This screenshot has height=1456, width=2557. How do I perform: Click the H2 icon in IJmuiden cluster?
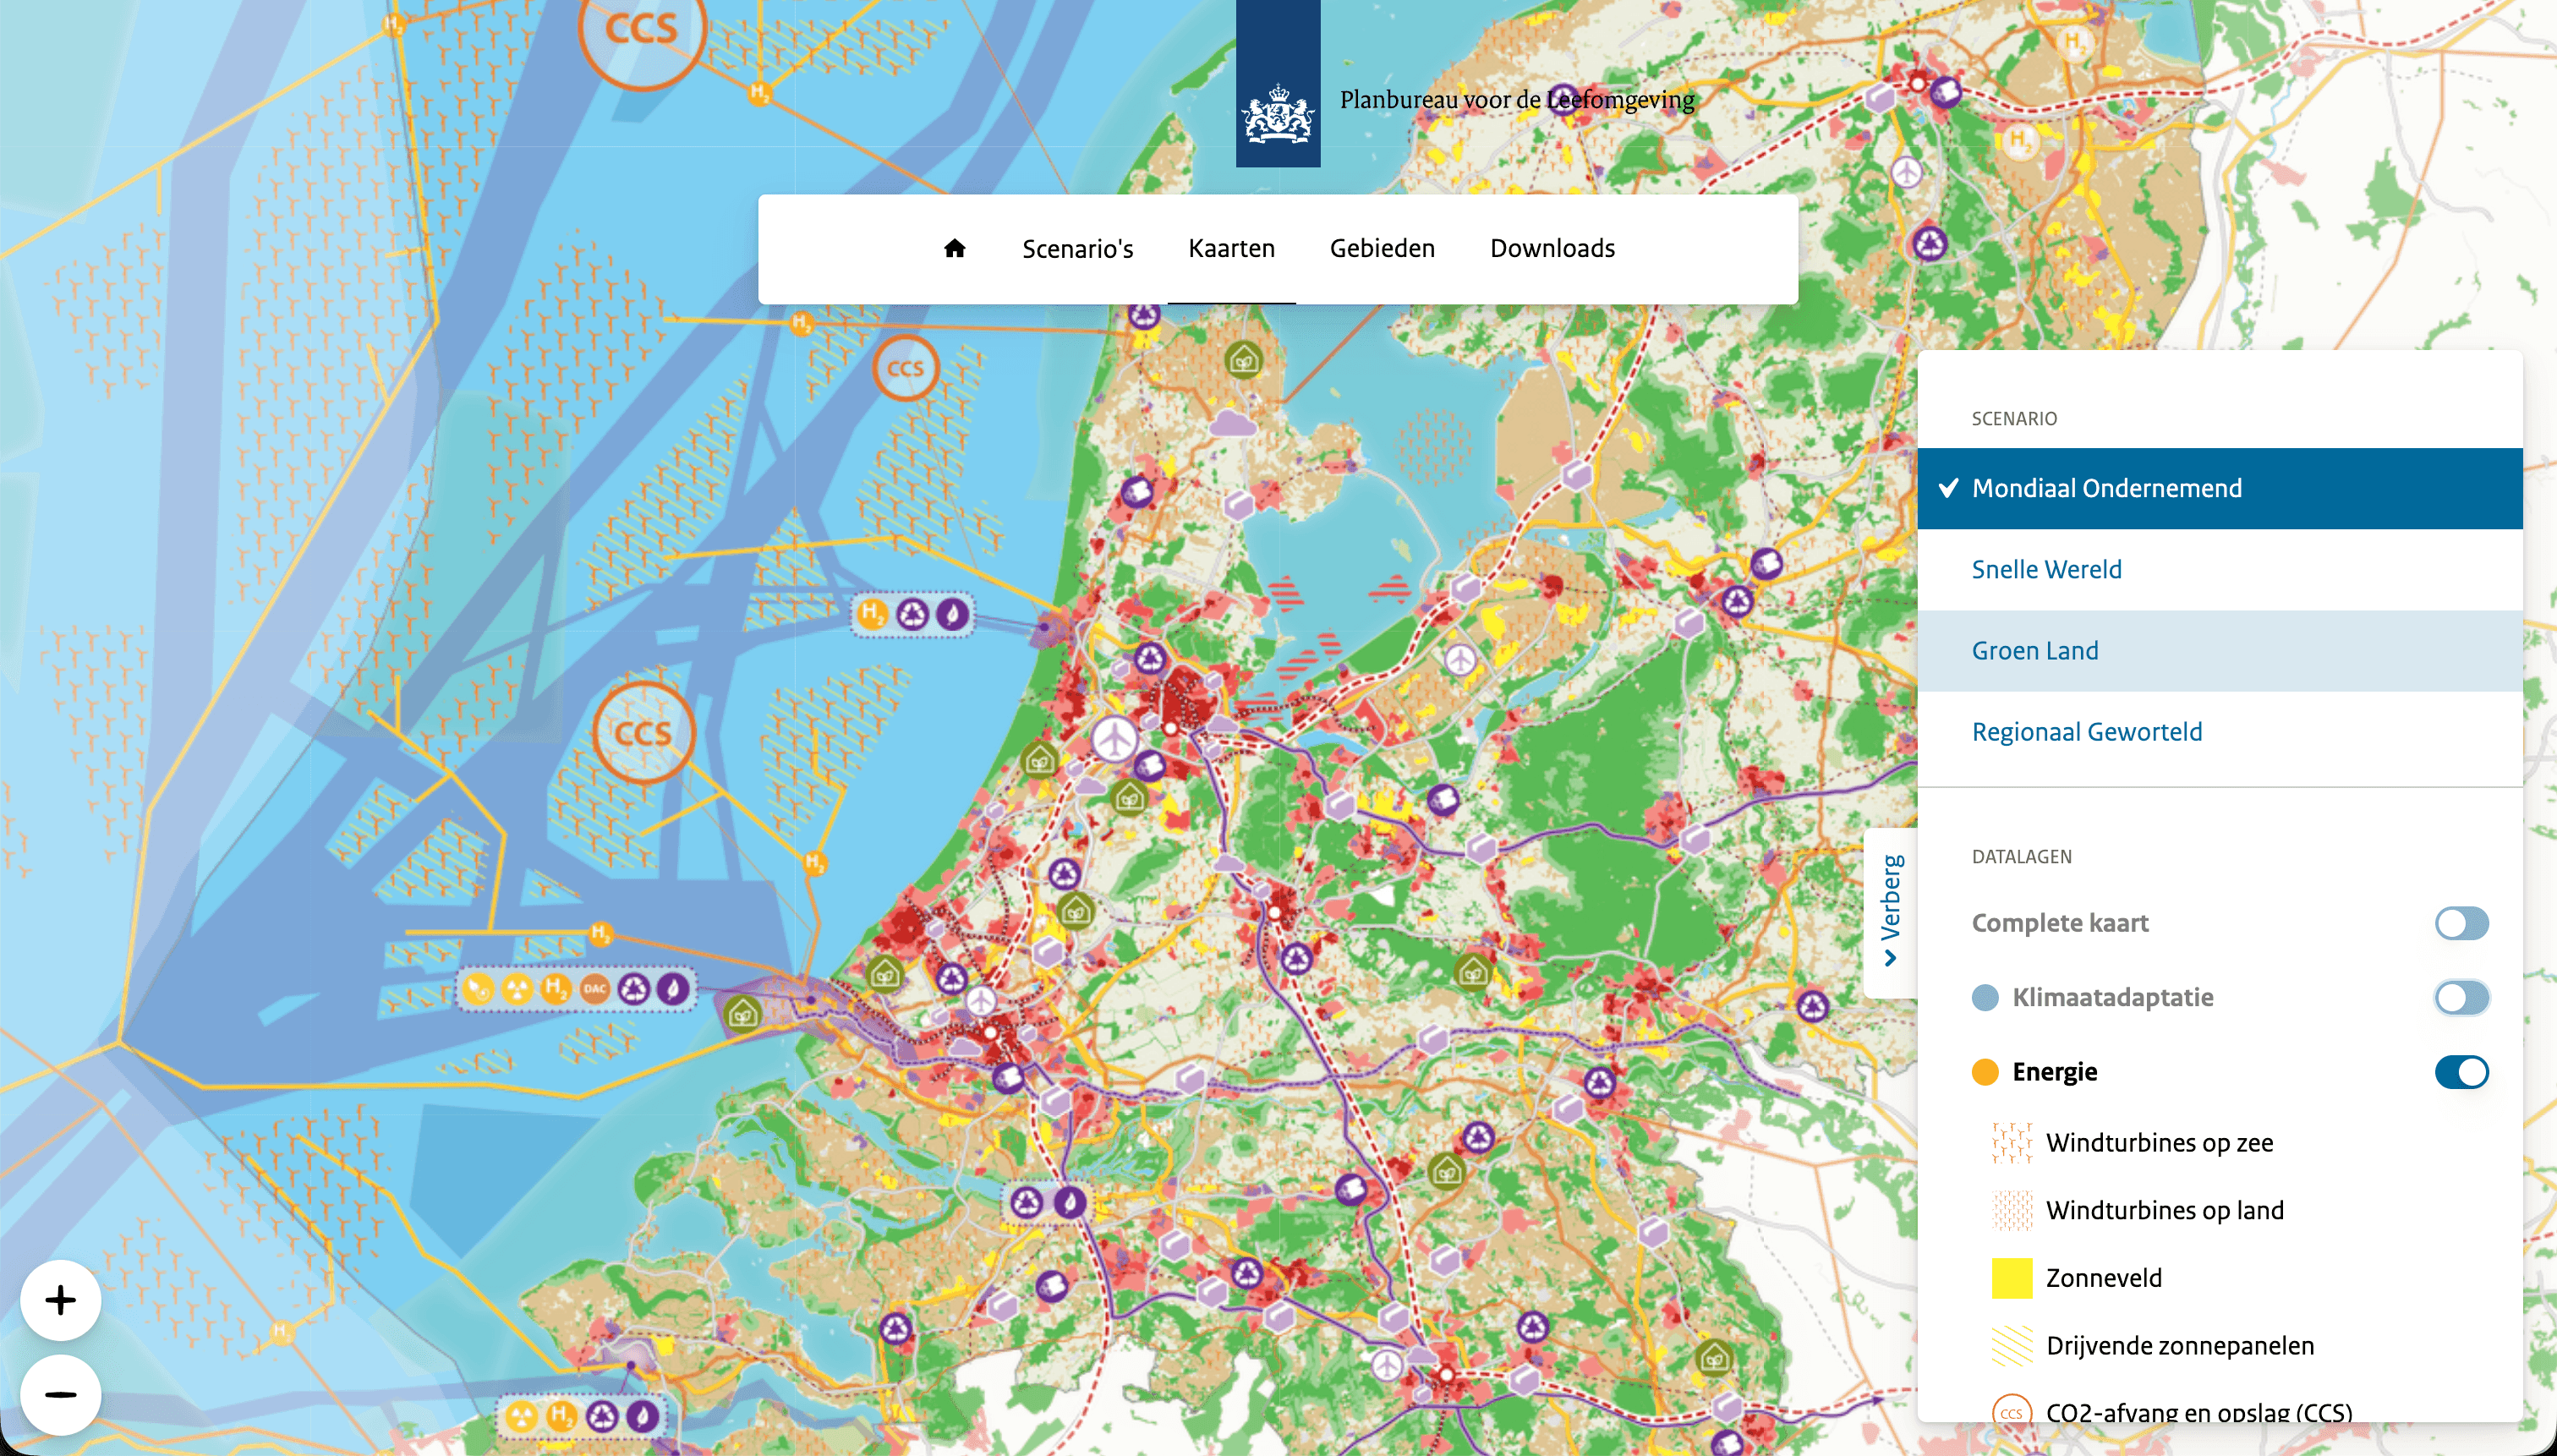click(x=872, y=613)
